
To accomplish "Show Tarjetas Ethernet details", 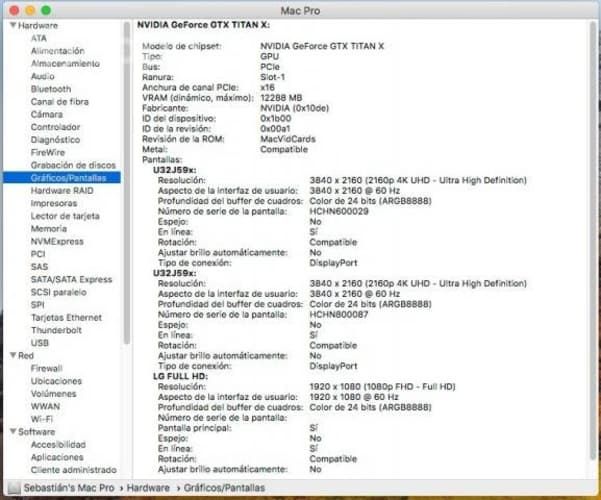I will point(66,317).
